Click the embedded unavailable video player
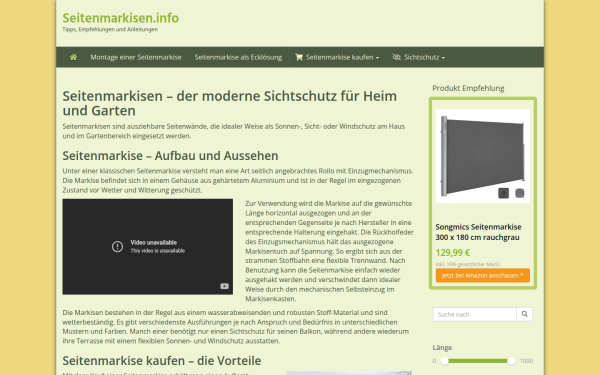The width and height of the screenshot is (600, 375). click(x=148, y=246)
